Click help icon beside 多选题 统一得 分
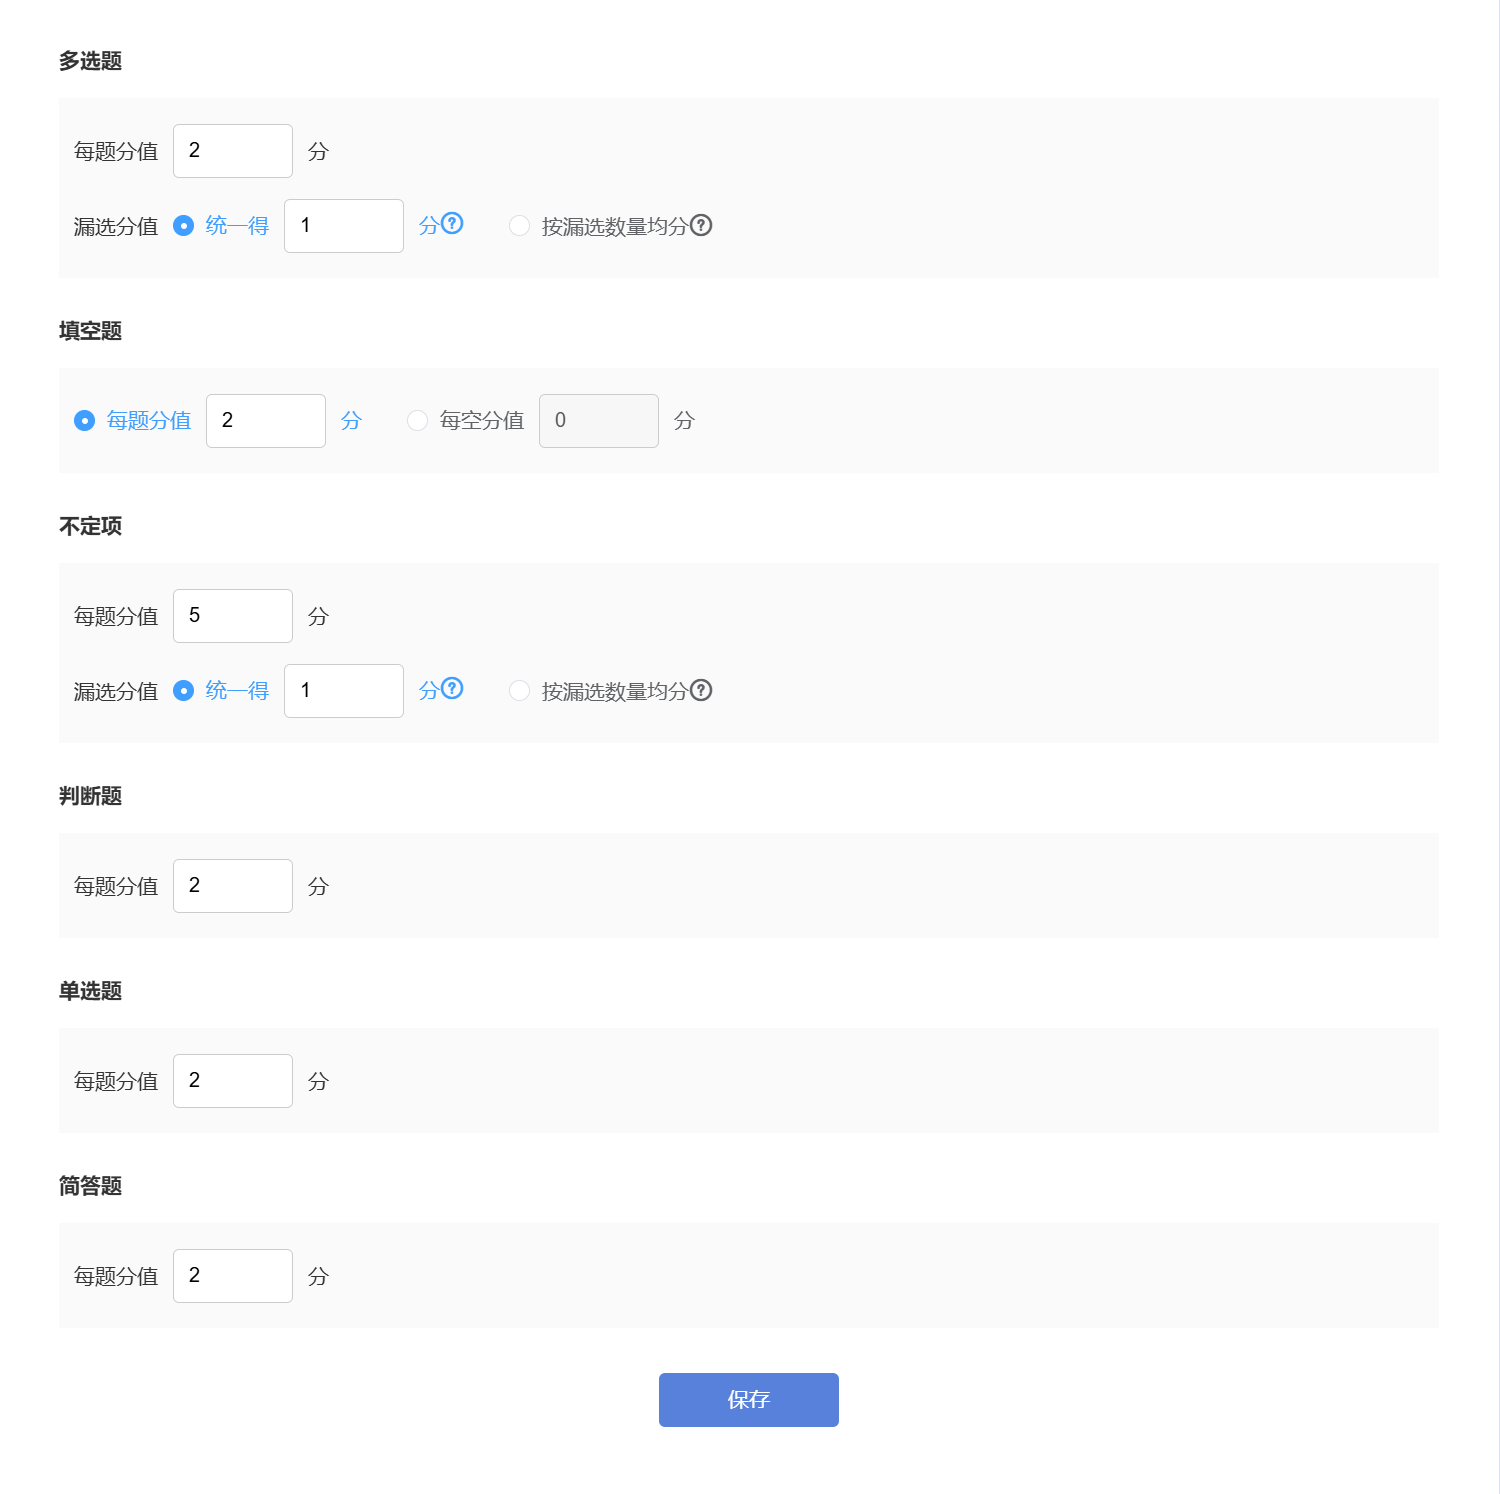The image size is (1500, 1494). (453, 224)
